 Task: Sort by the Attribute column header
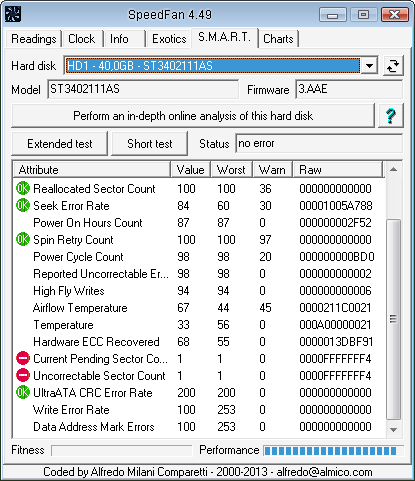click(x=92, y=170)
